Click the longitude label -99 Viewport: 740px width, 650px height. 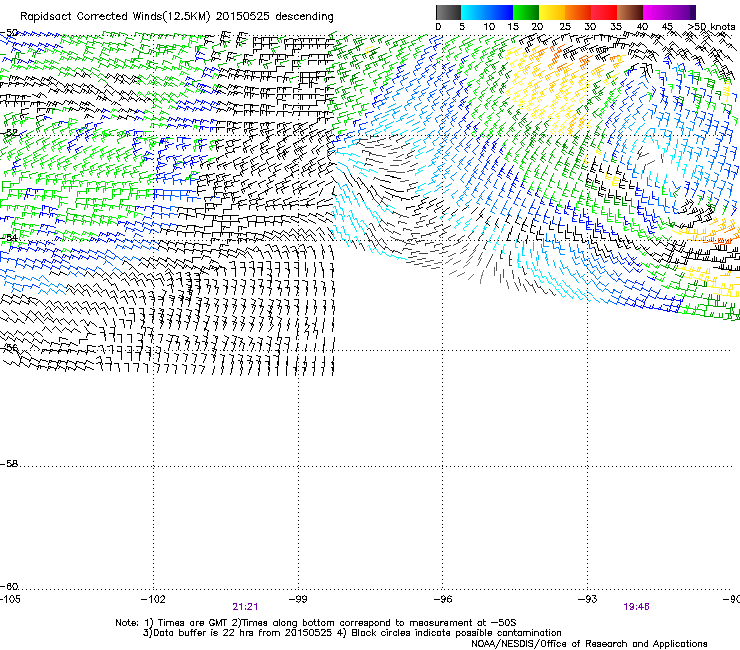point(298,599)
